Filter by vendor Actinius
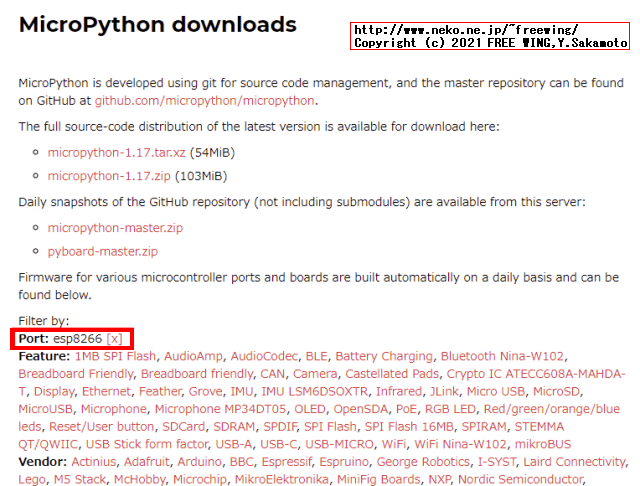This screenshot has width=640, height=486. (x=93, y=462)
